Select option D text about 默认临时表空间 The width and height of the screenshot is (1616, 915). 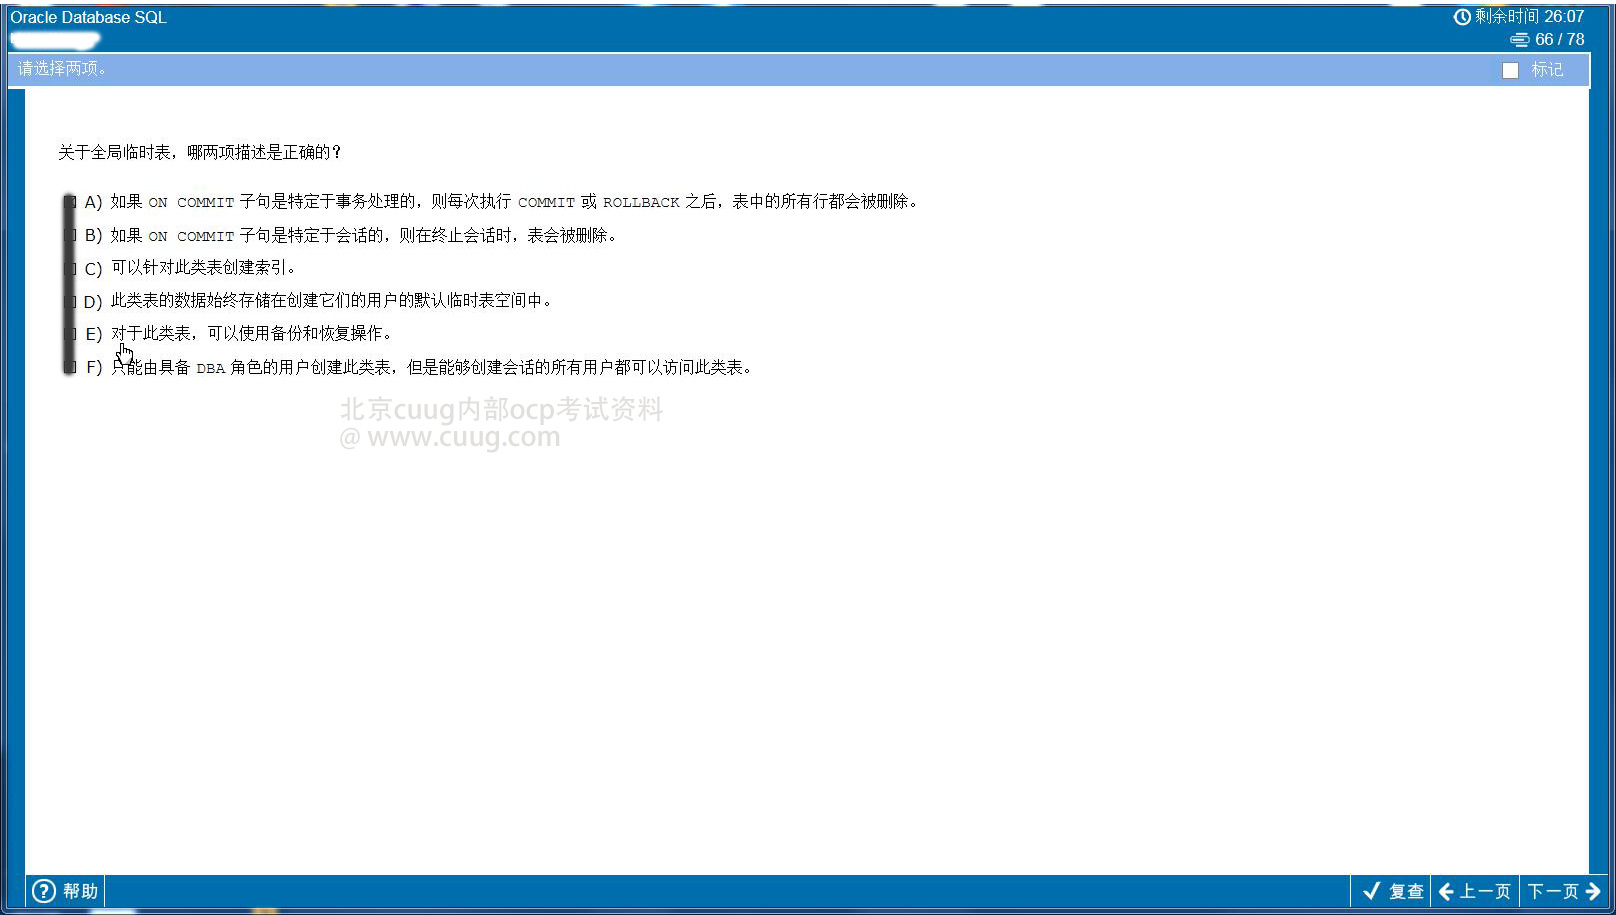point(331,301)
